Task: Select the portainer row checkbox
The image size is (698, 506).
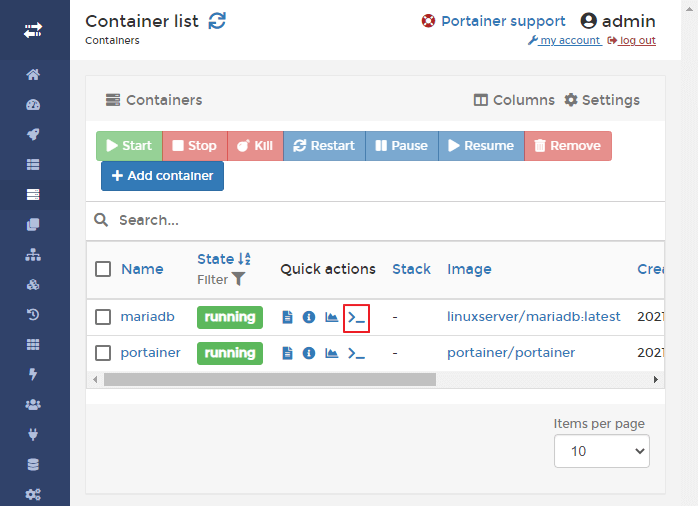Action: tap(103, 353)
